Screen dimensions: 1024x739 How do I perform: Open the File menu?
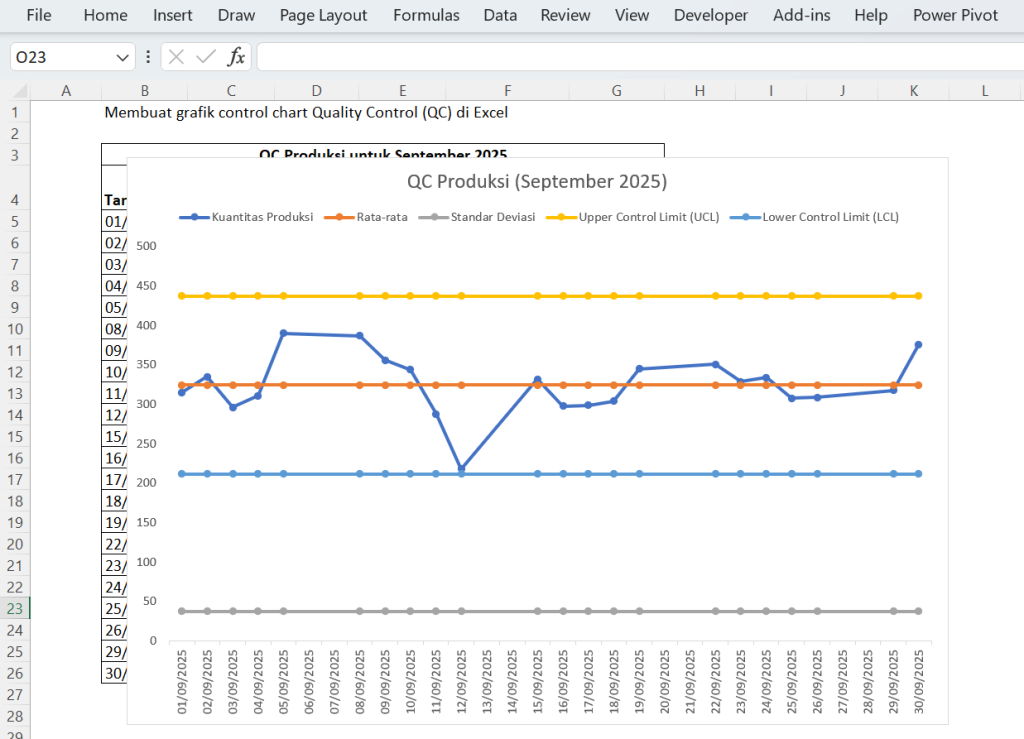point(39,15)
